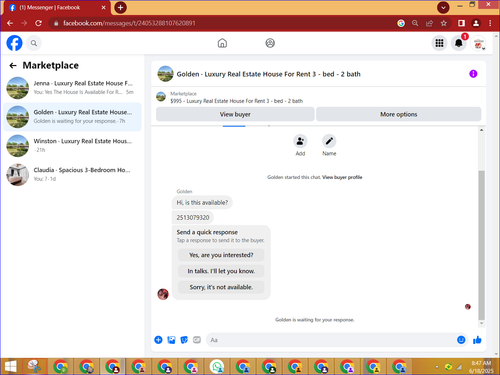Image resolution: width=500 pixels, height=375 pixels.
Task: Click the chat vertical scrollbar thumb
Action: coord(481,245)
